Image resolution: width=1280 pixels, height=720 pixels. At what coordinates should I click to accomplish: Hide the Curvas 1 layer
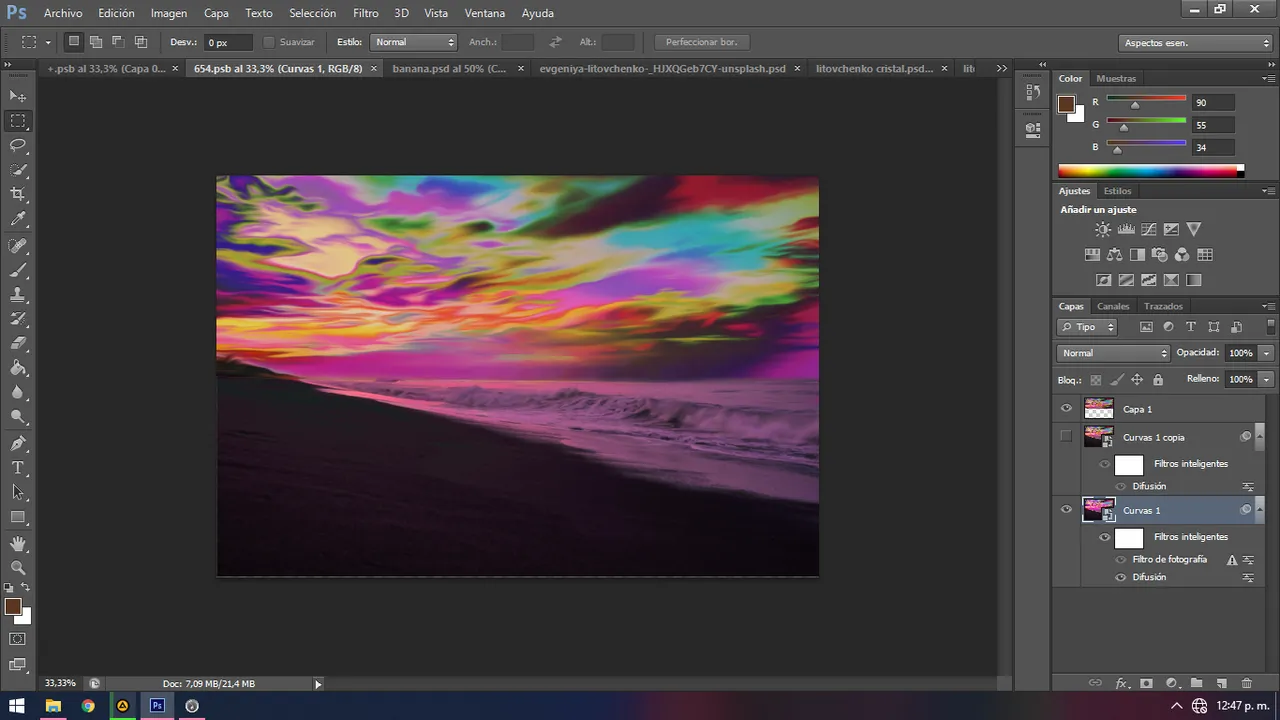pos(1066,510)
